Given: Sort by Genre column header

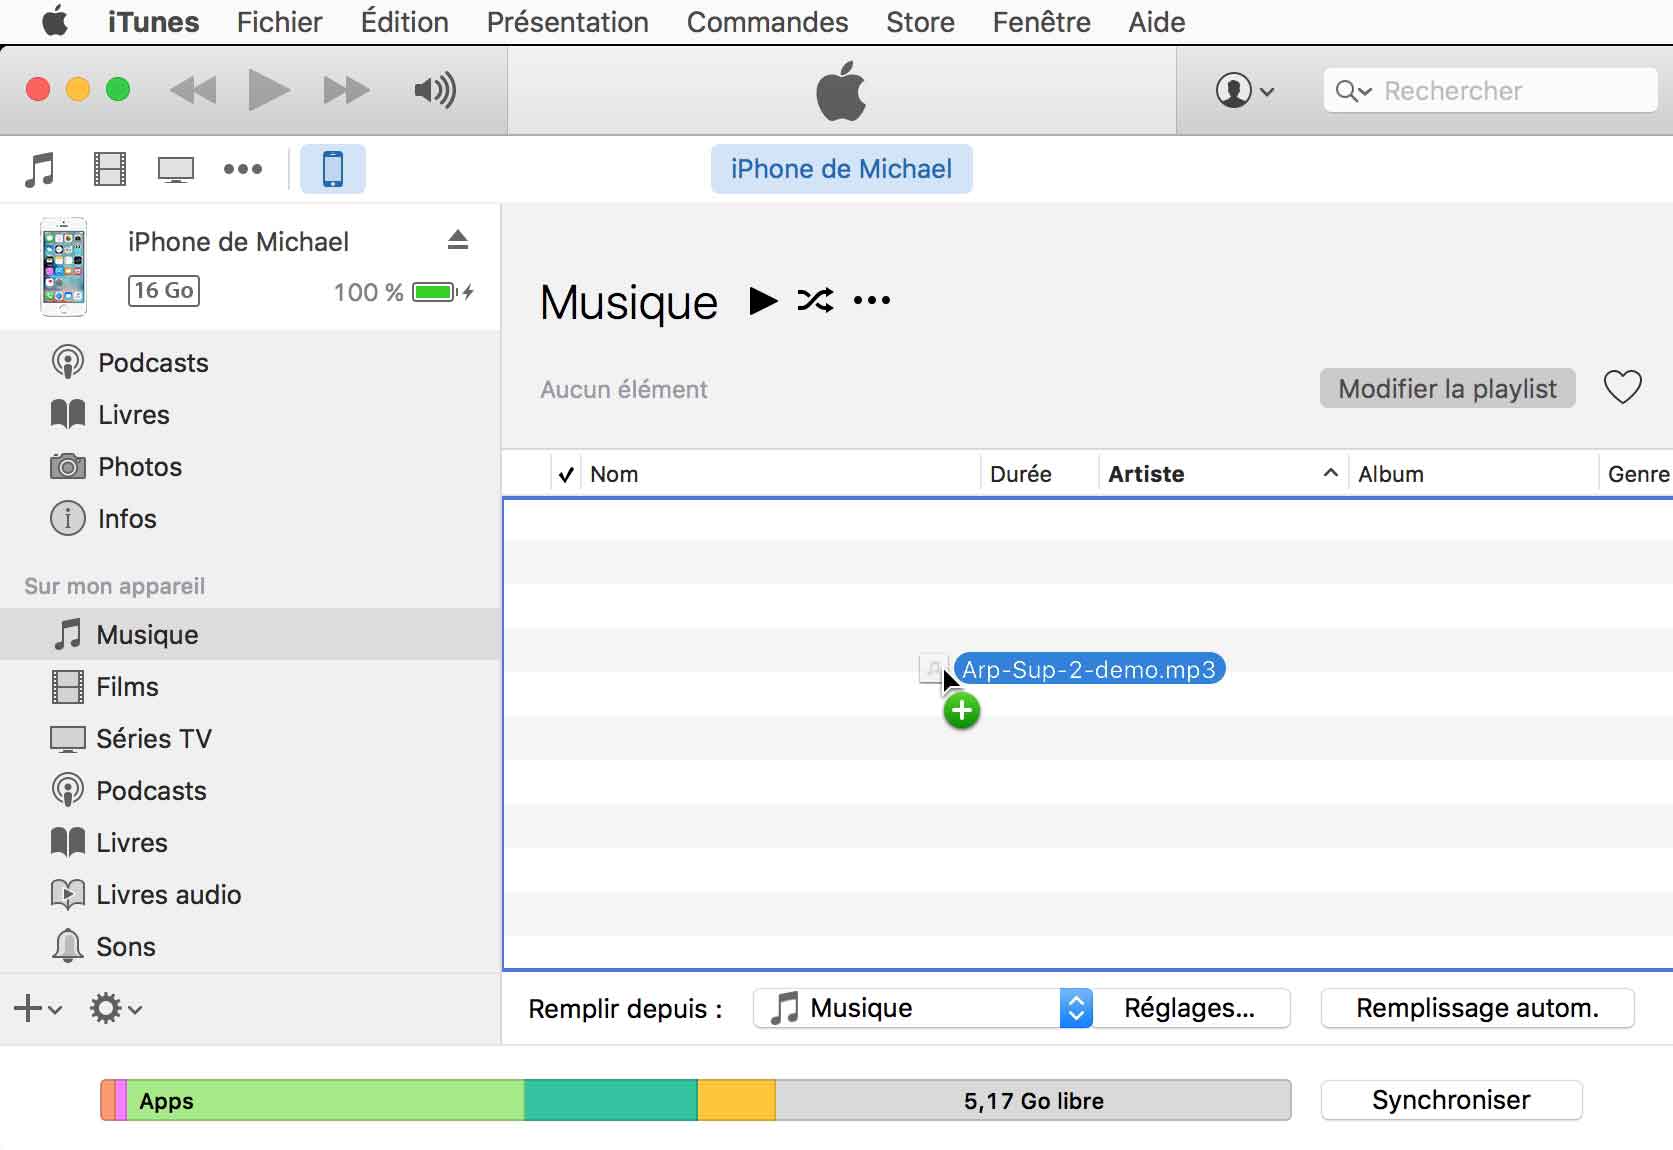Looking at the screenshot, I should click(x=1637, y=474).
